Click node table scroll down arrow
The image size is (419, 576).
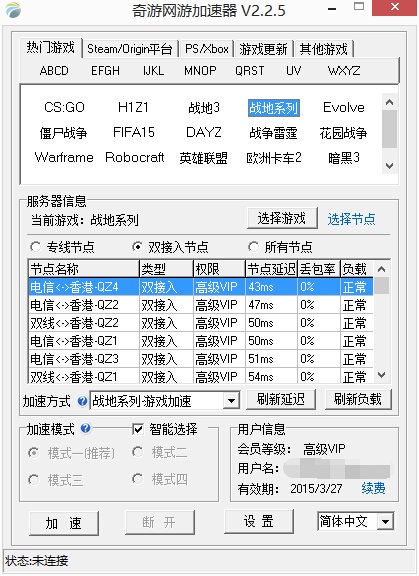pos(382,375)
